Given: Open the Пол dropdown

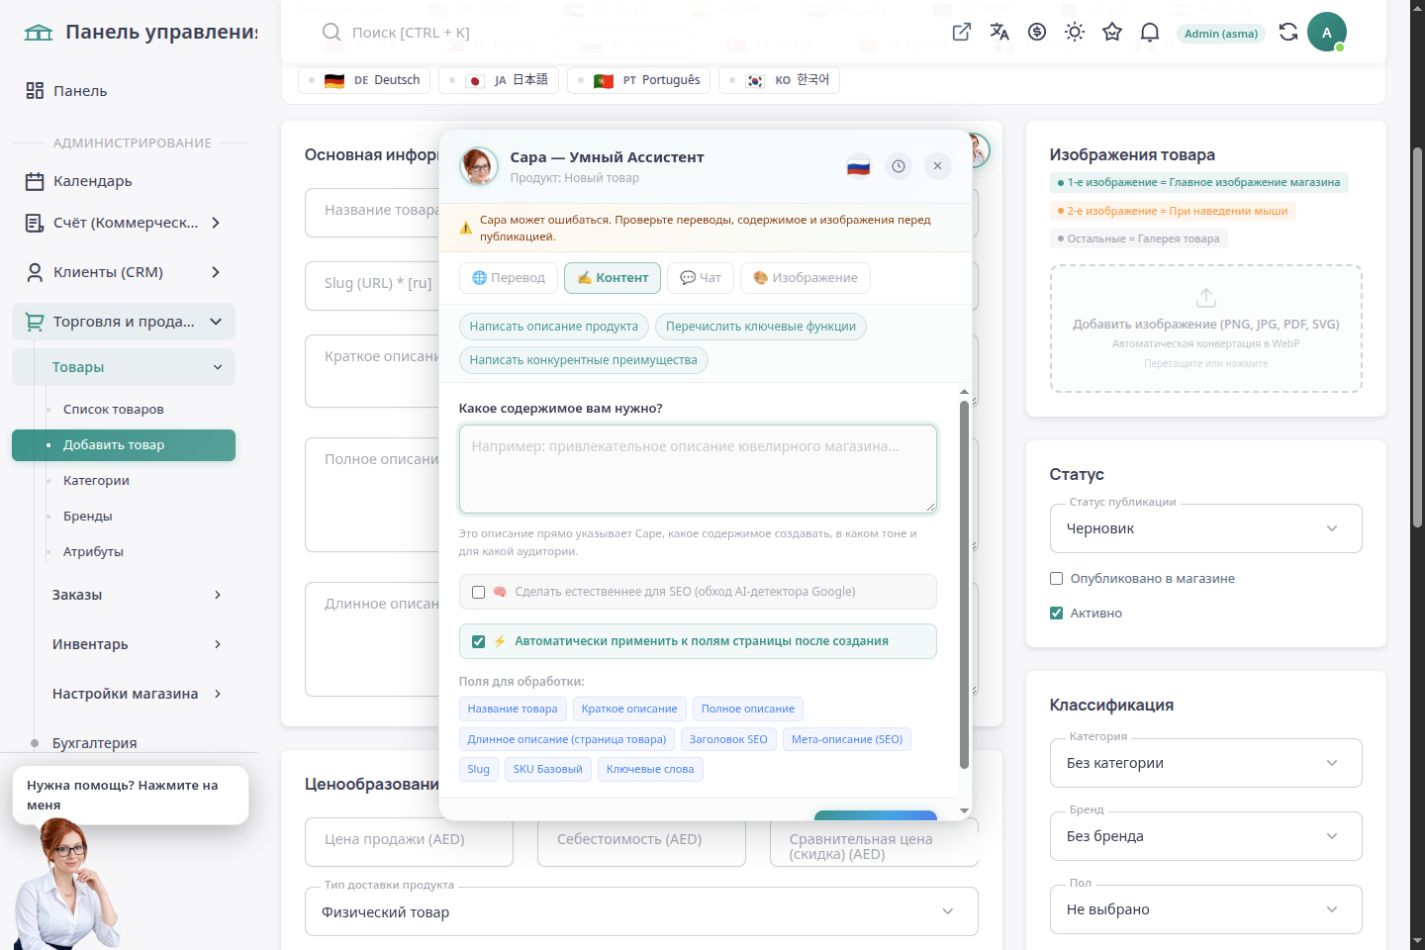Looking at the screenshot, I should 1206,909.
